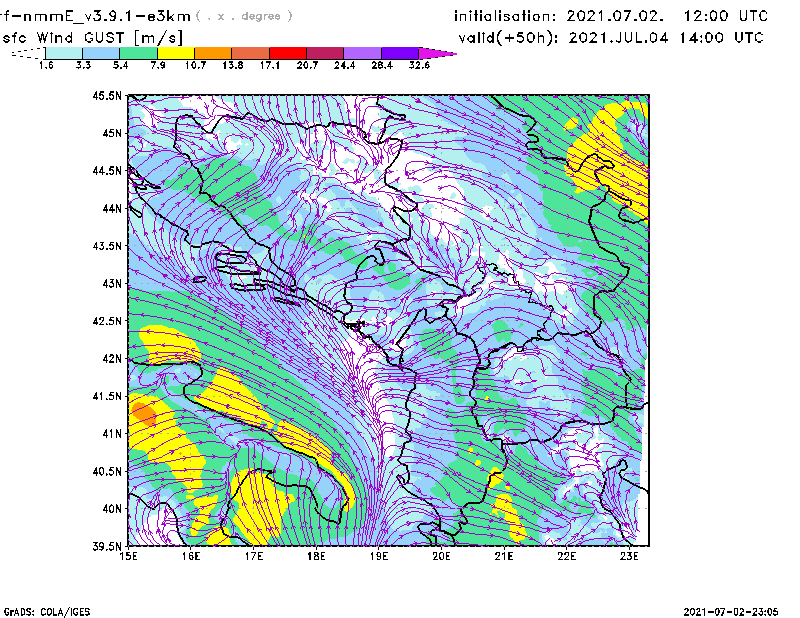Screen dimensions: 800x618
Task: Click the 15E longitude label
Action: [128, 556]
